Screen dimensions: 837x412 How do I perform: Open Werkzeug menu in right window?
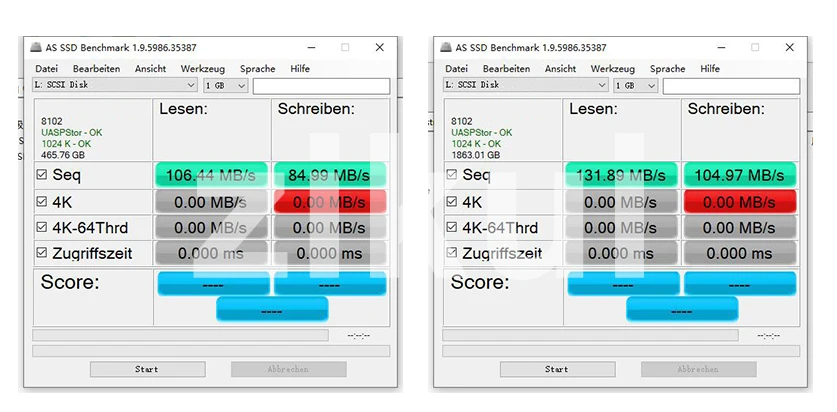pos(613,69)
